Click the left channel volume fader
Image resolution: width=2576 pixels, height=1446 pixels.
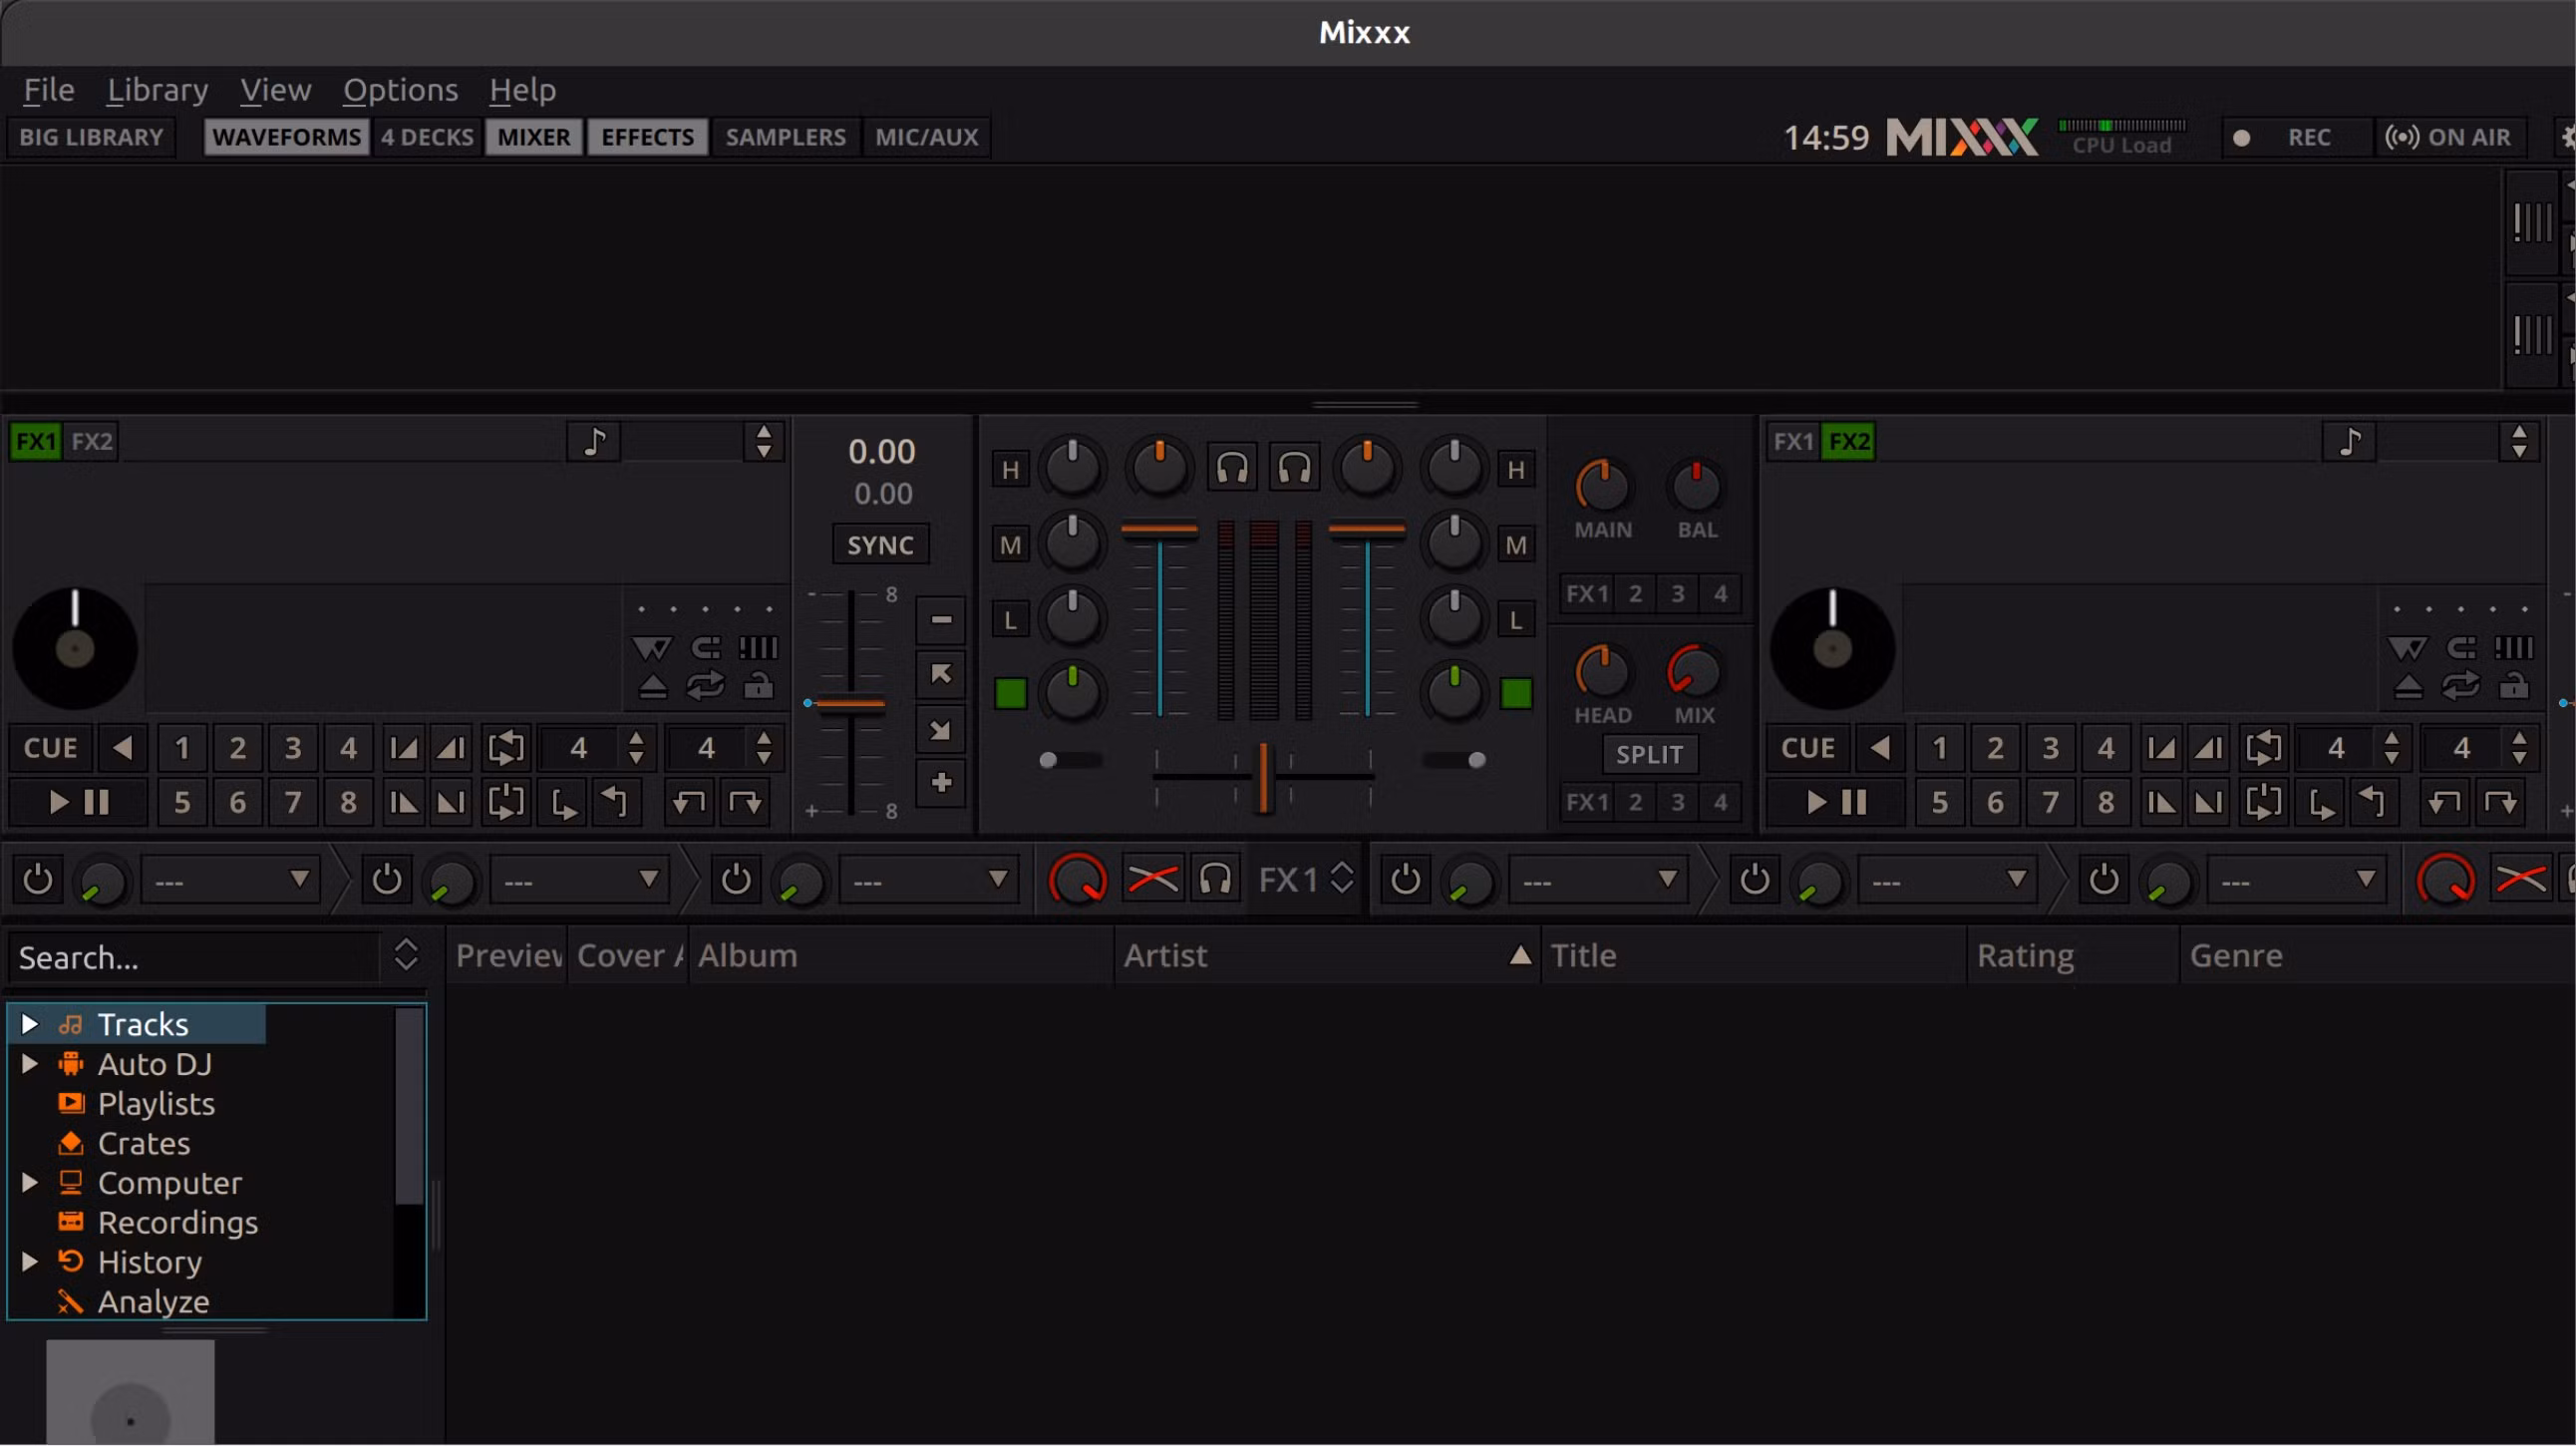pyautogui.click(x=1160, y=529)
